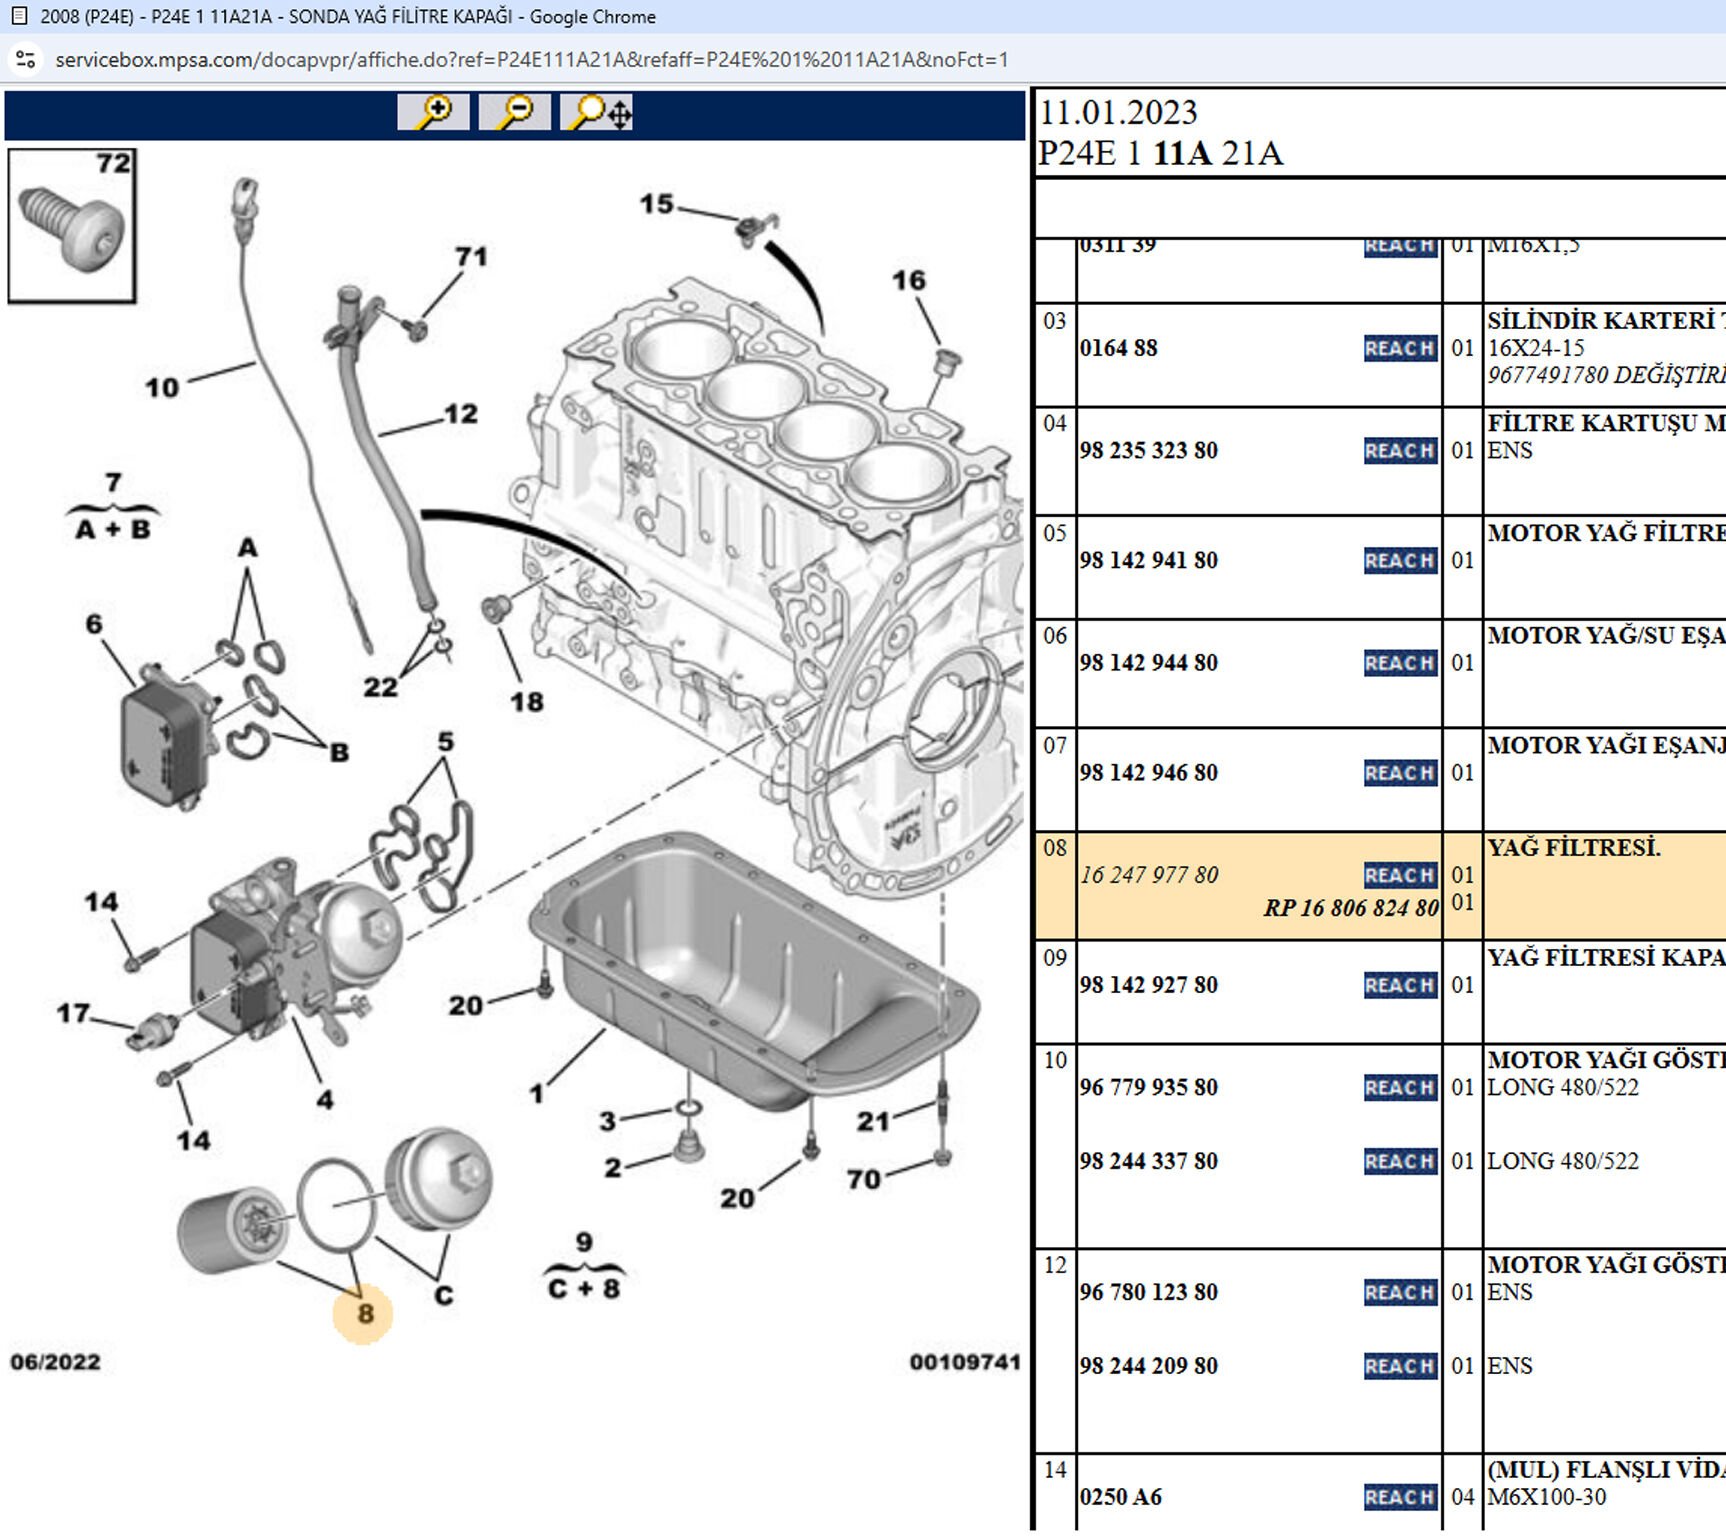Click the YAĞ FİLTRESİ description in row 08
Image resolution: width=1726 pixels, height=1536 pixels.
(x=1573, y=848)
